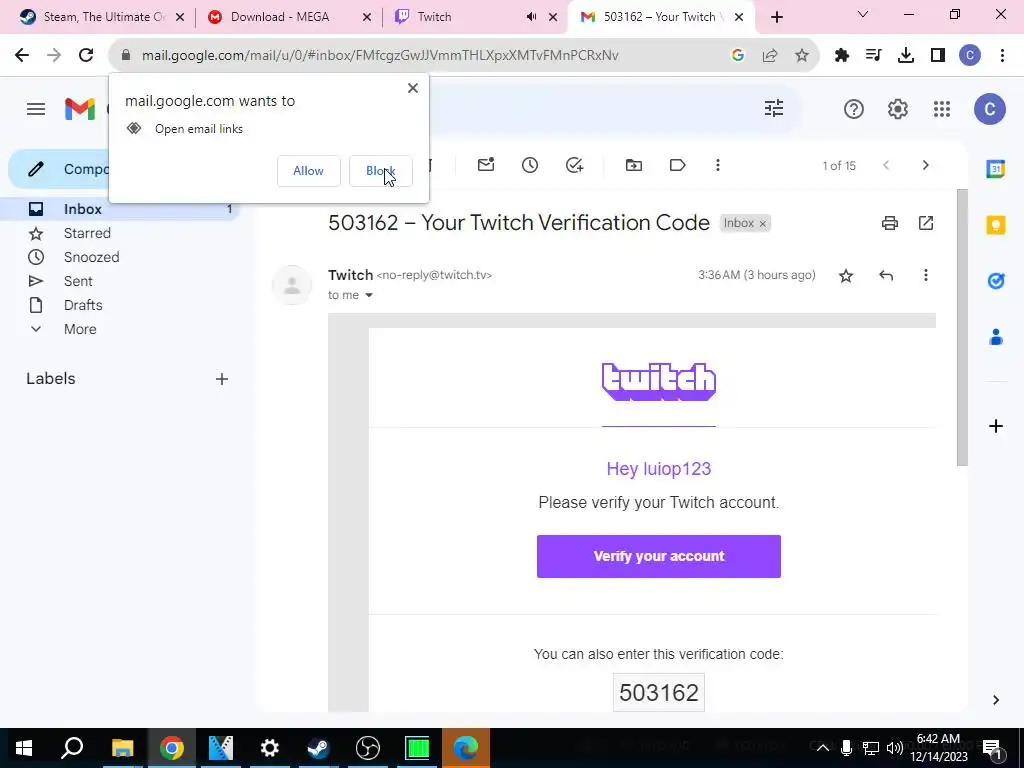Open message more options menu
This screenshot has width=1024, height=768.
pos(925,276)
